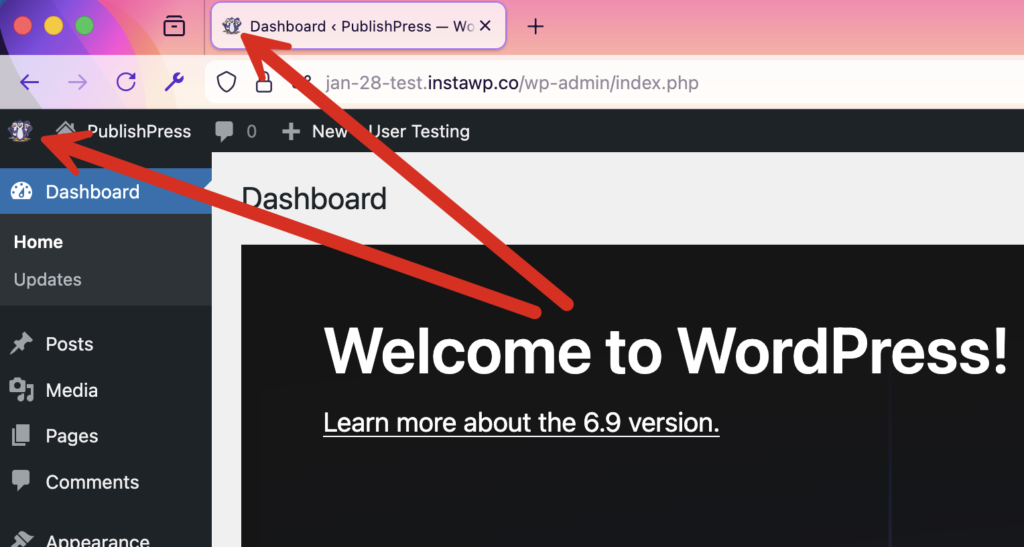Click the custom logo in admin bar
The width and height of the screenshot is (1024, 547).
coord(20,131)
